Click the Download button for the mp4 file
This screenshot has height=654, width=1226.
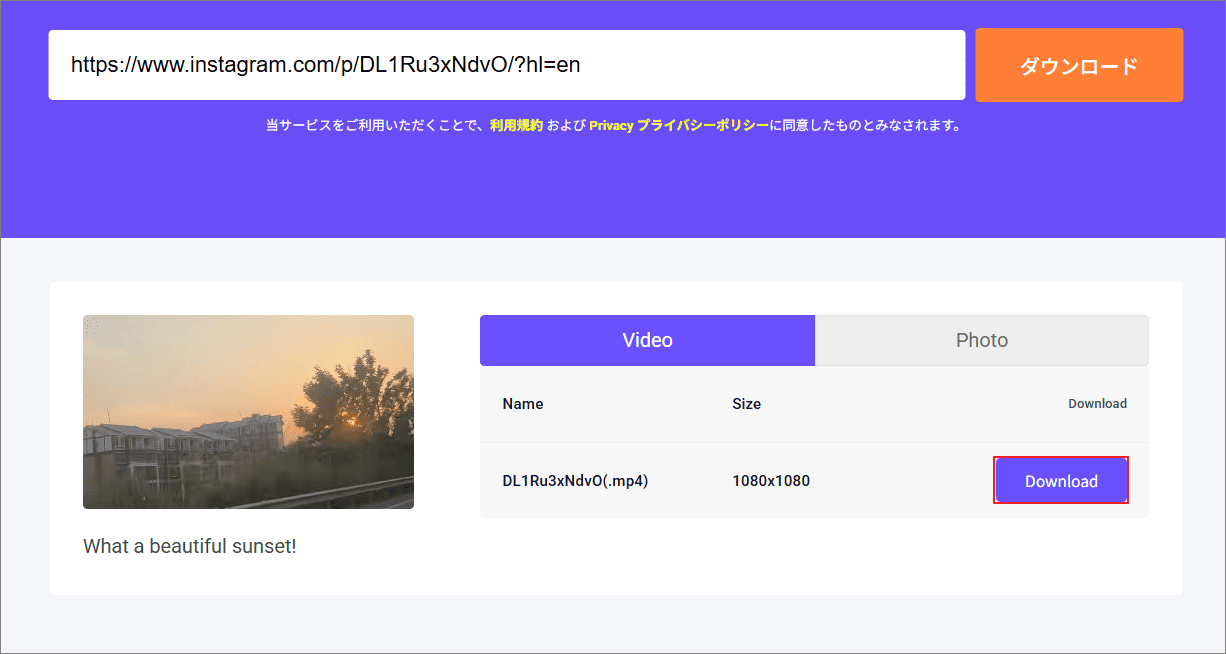coord(1060,480)
